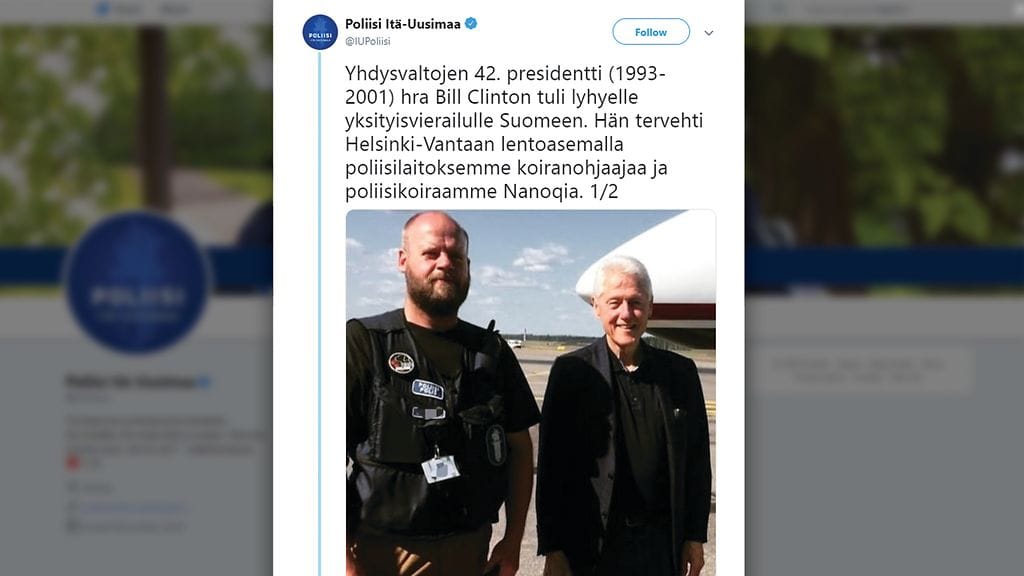This screenshot has height=576, width=1024.
Task: Click the blue verified badge after Poliisi Itä-Uusimaa
Action: (471, 24)
